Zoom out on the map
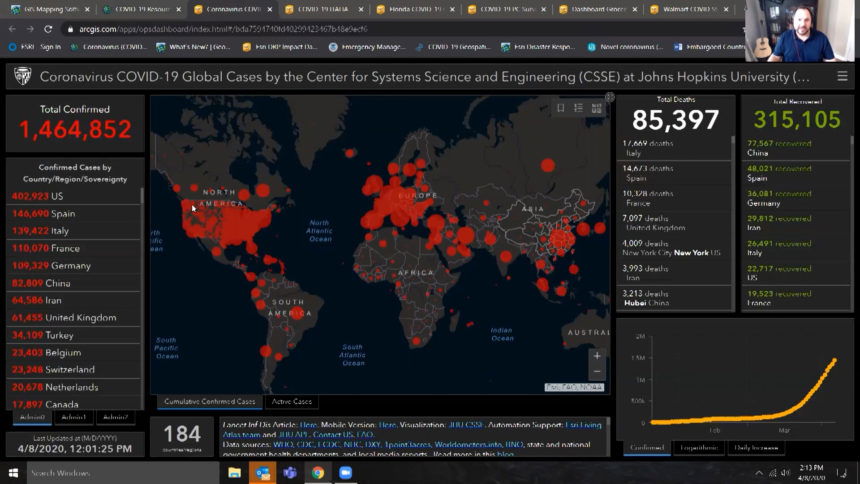This screenshot has height=484, width=860. coord(597,372)
